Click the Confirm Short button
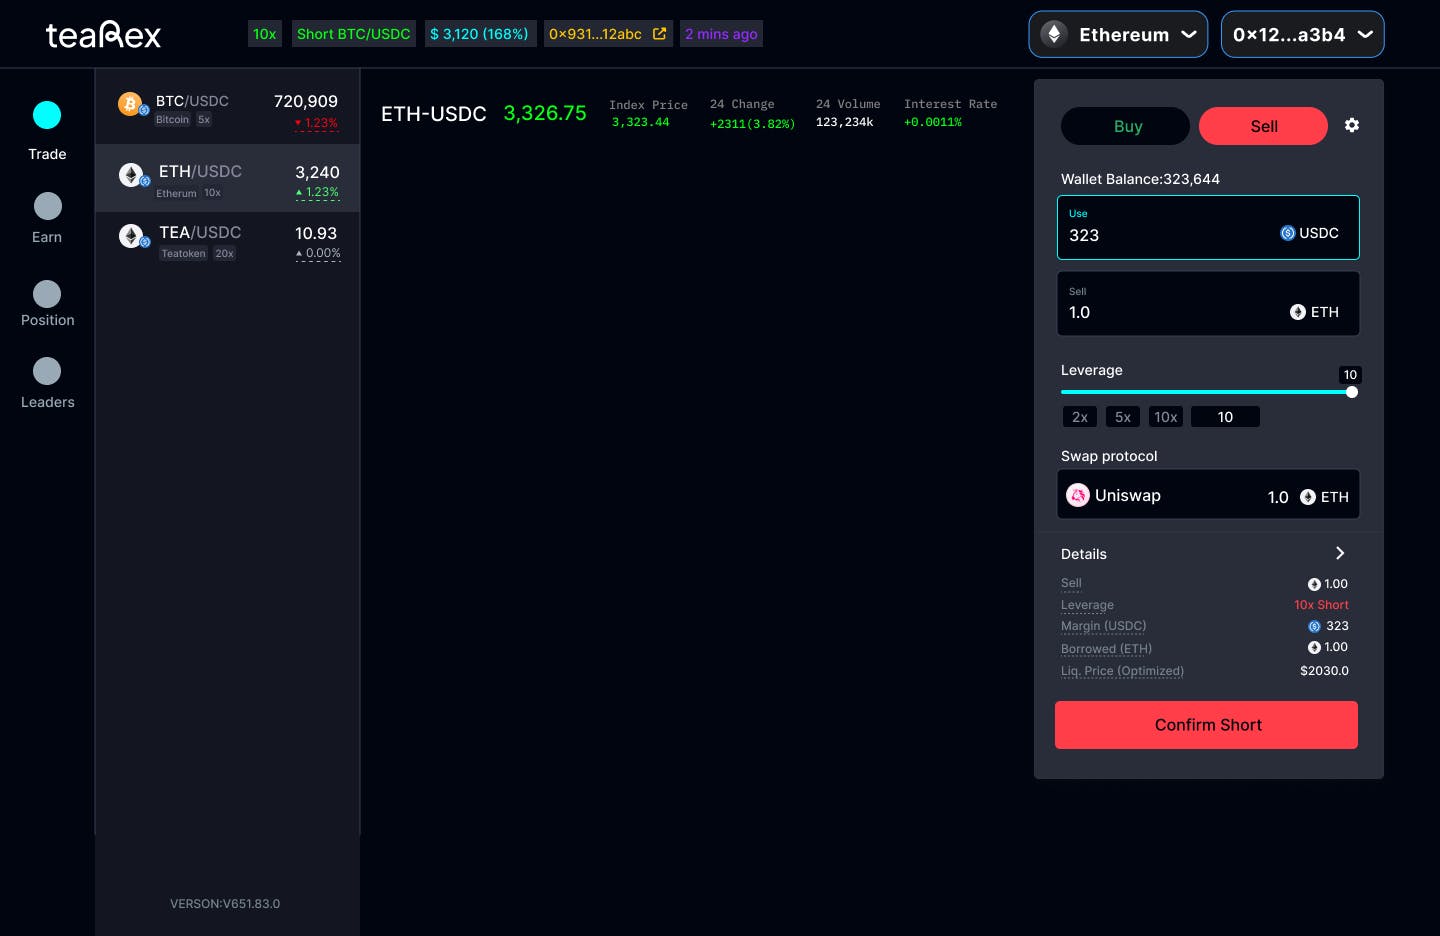 coord(1206,725)
